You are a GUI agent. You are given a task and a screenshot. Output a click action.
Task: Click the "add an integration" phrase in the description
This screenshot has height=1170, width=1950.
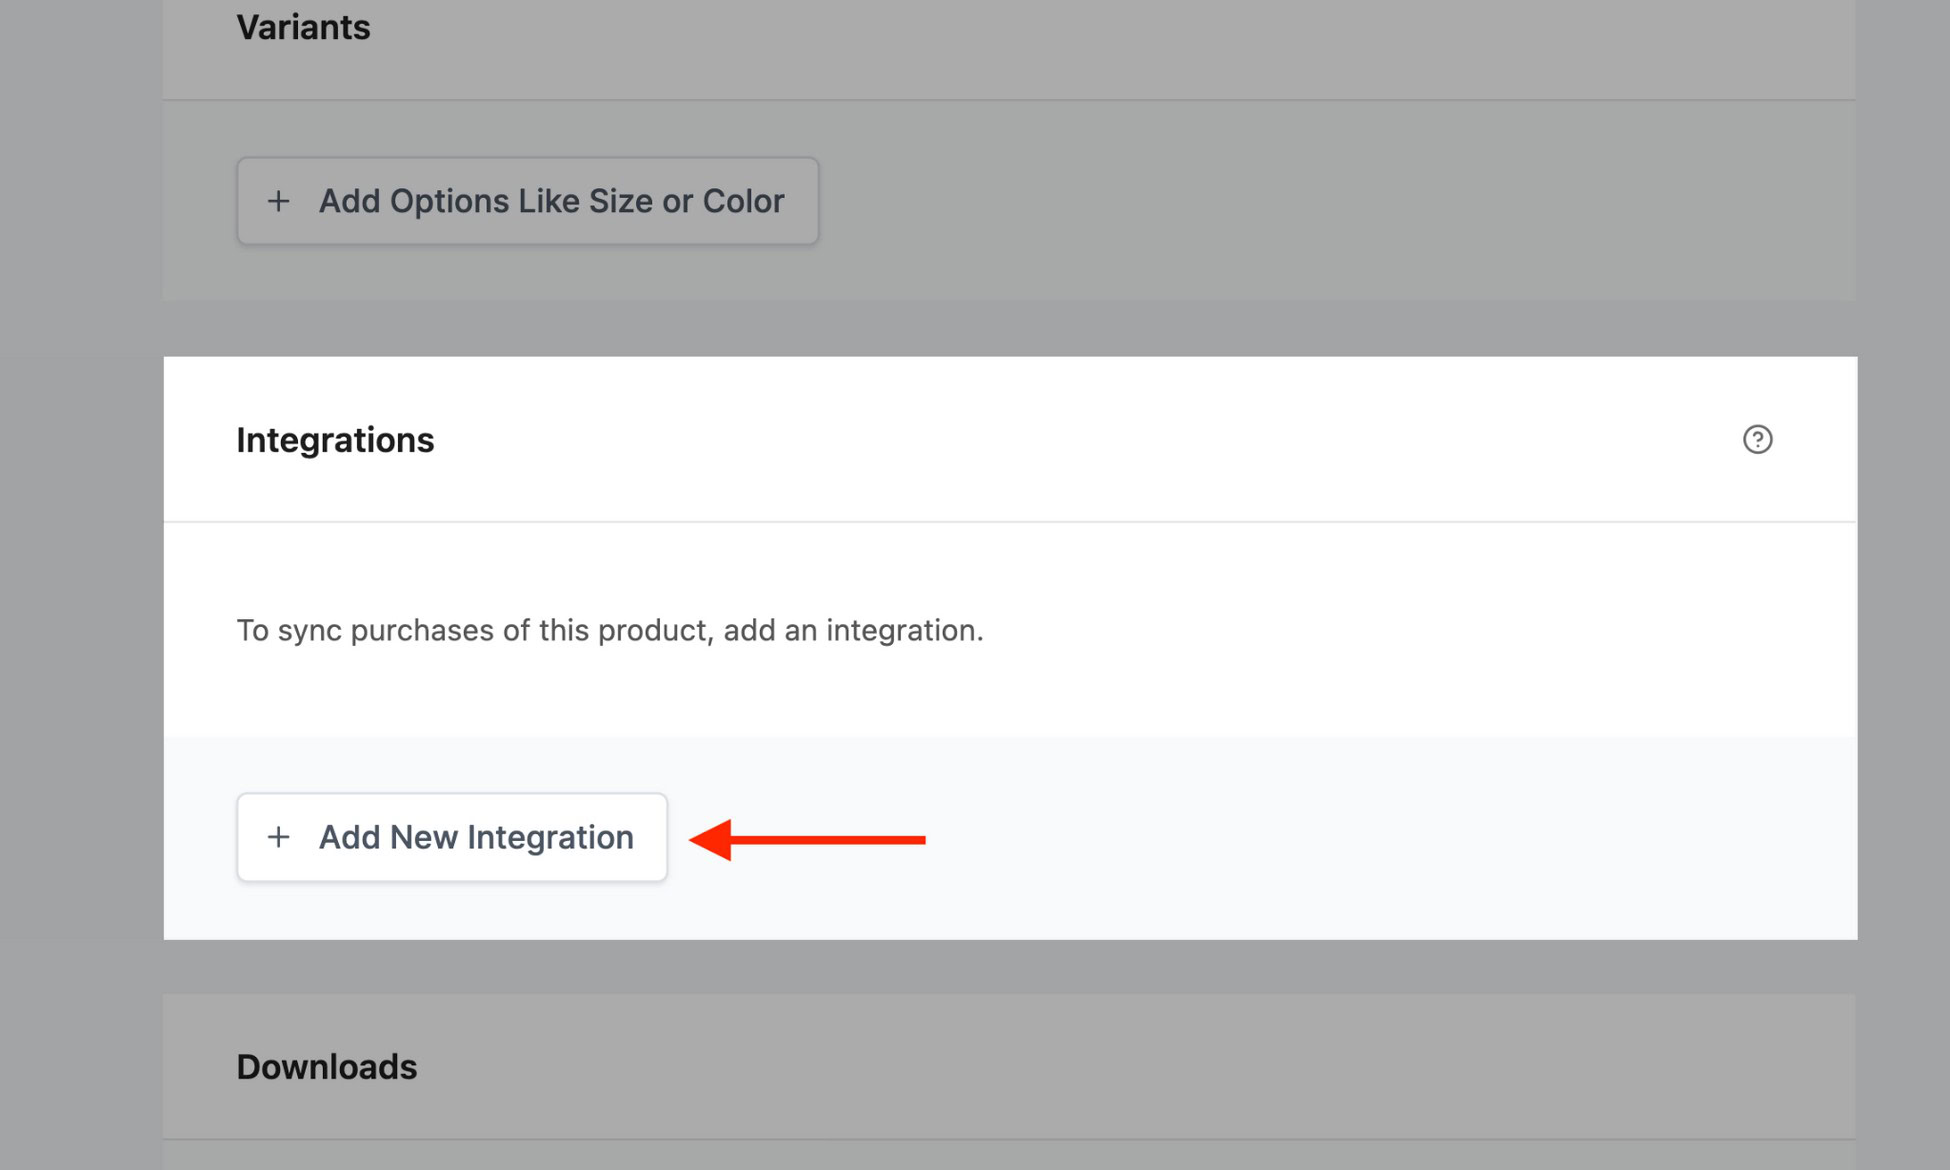[x=853, y=630]
